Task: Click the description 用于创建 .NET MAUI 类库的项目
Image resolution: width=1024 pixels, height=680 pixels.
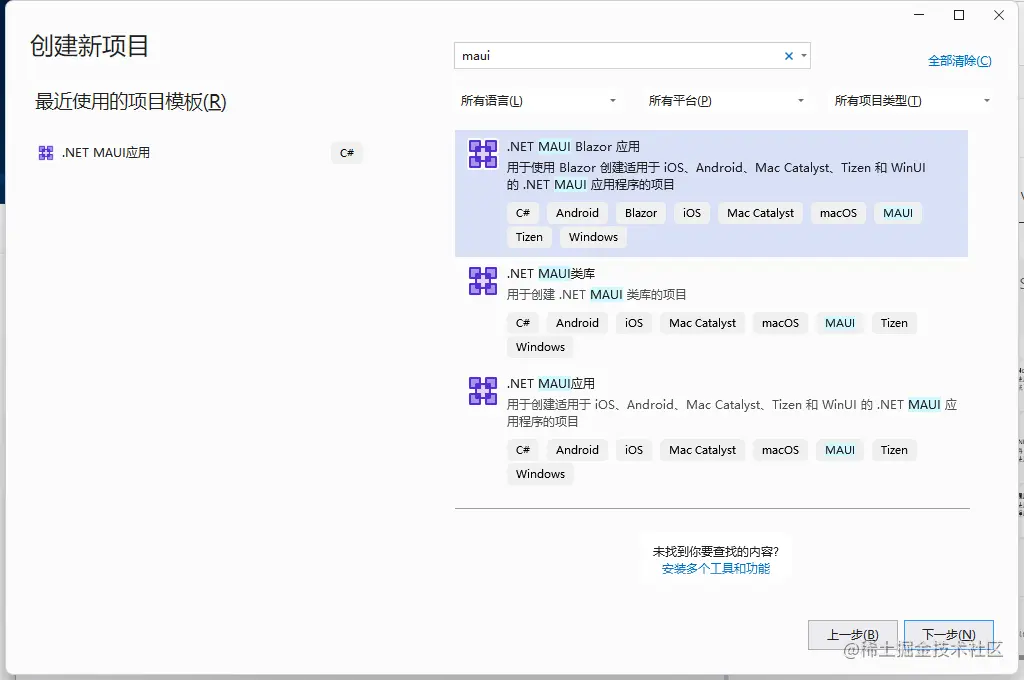Action: pyautogui.click(x=596, y=295)
